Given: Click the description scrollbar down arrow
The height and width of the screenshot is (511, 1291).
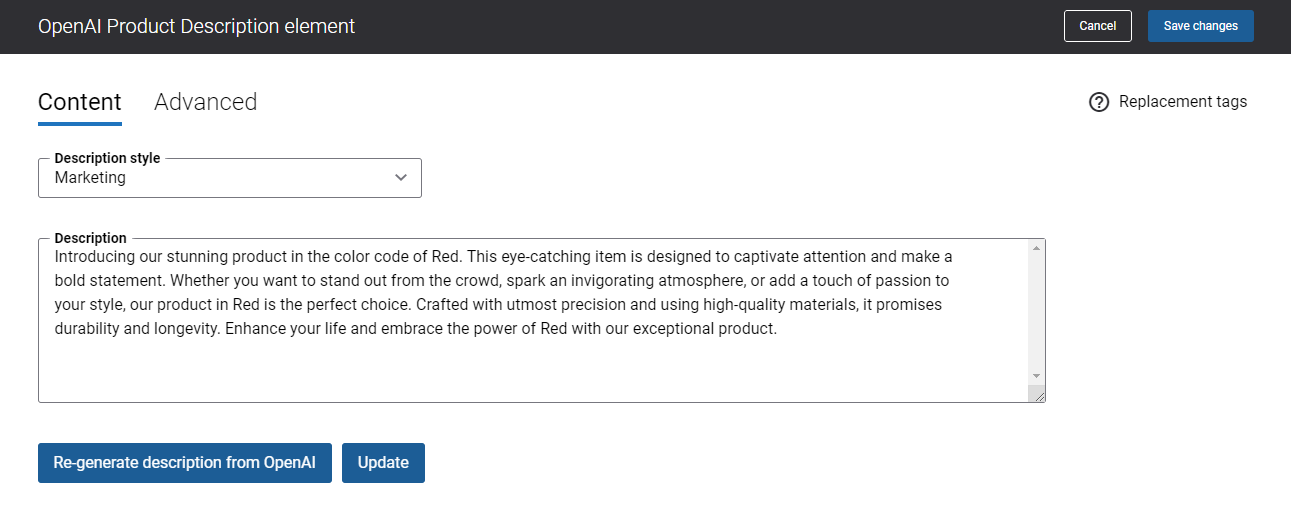Looking at the screenshot, I should tap(1037, 376).
